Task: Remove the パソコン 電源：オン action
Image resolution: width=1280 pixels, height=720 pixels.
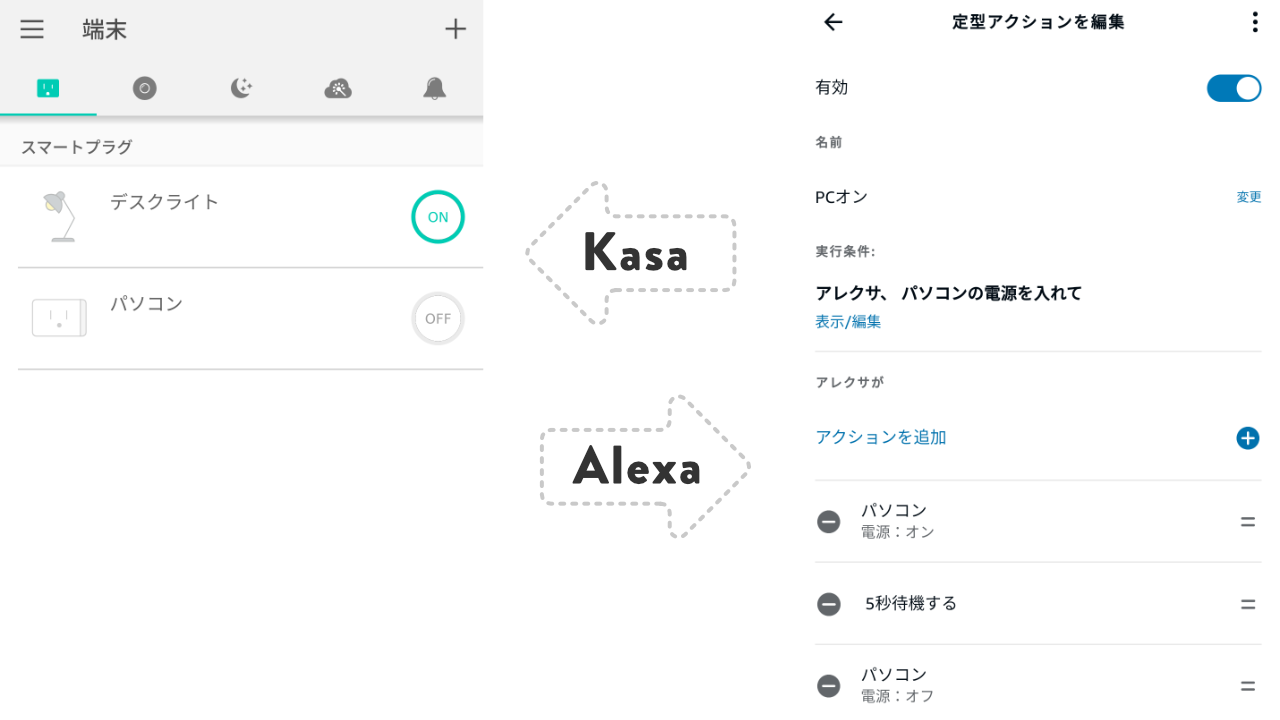Action: pos(829,521)
